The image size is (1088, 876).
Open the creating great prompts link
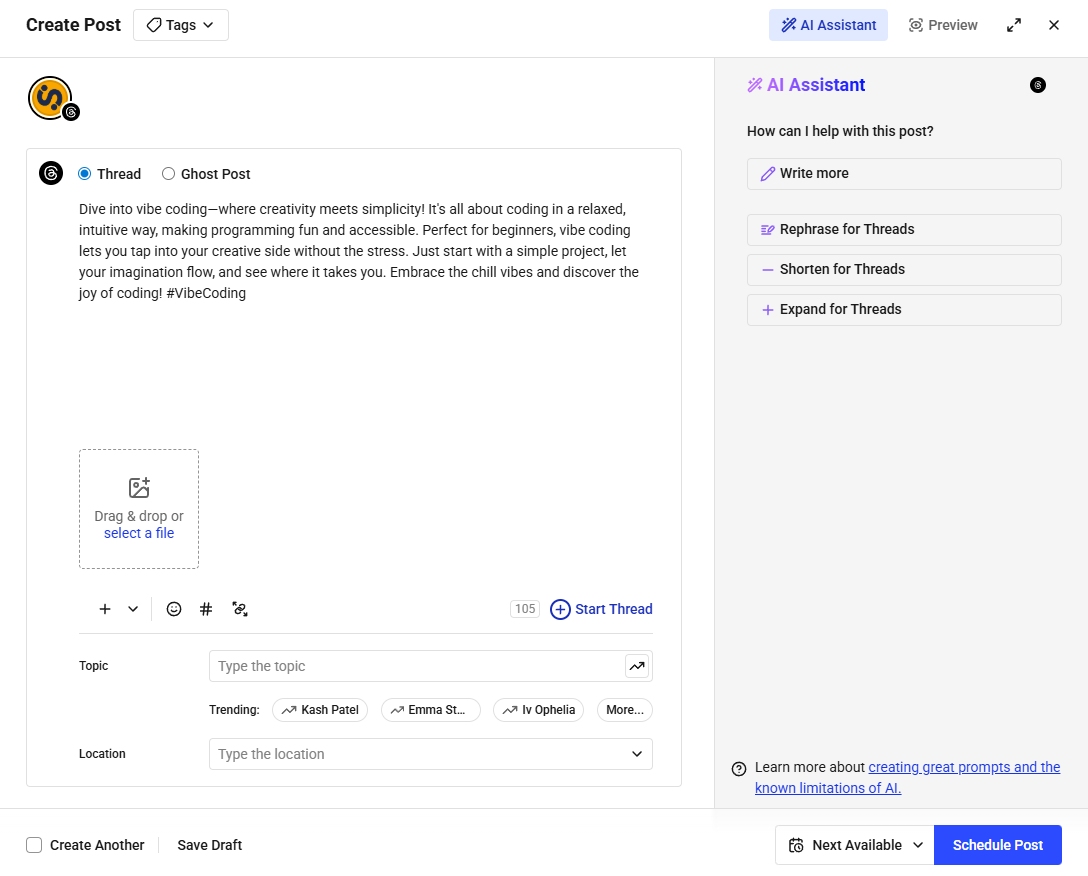(963, 767)
